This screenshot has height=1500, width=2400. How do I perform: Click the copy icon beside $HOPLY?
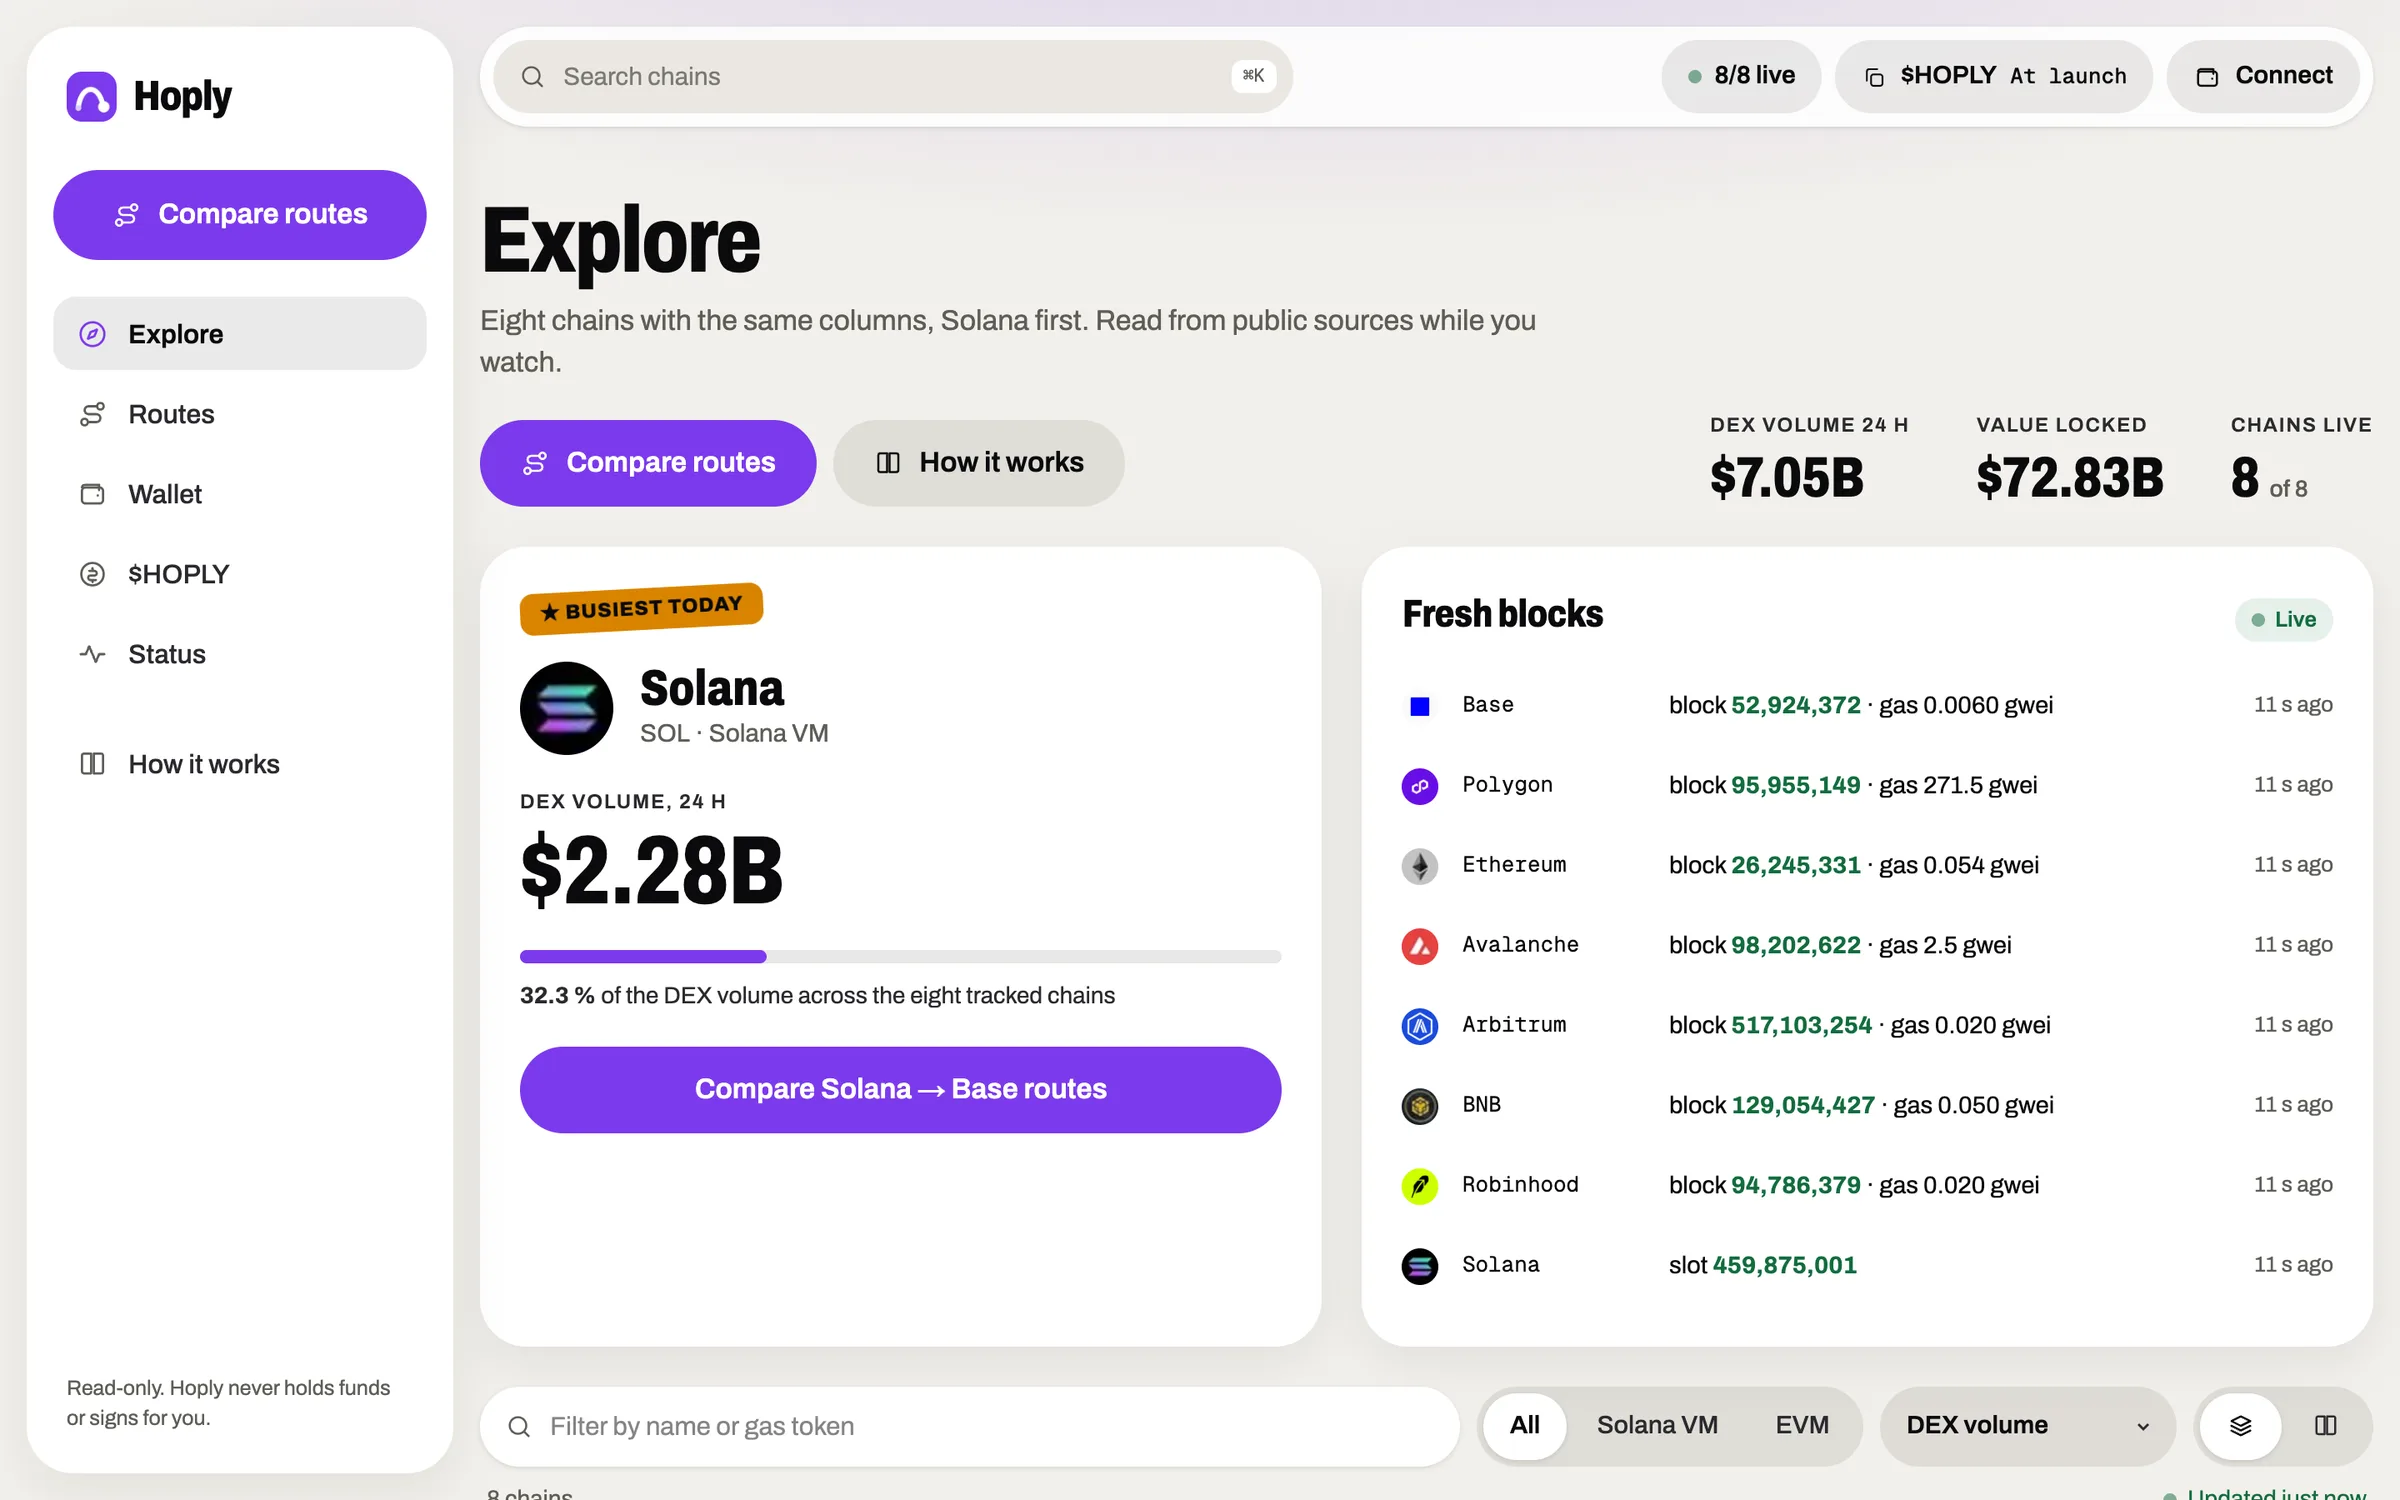click(x=1875, y=77)
